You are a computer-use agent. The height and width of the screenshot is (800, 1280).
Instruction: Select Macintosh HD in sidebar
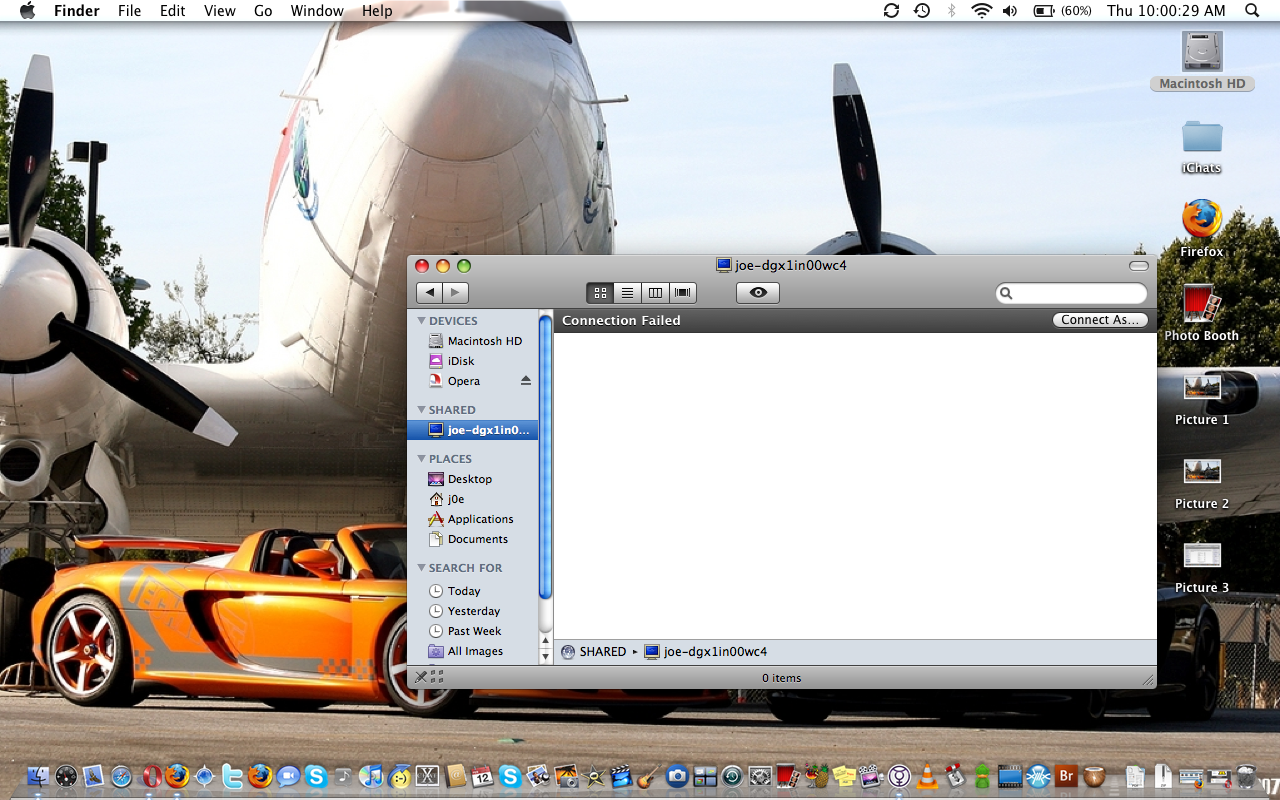(473, 341)
